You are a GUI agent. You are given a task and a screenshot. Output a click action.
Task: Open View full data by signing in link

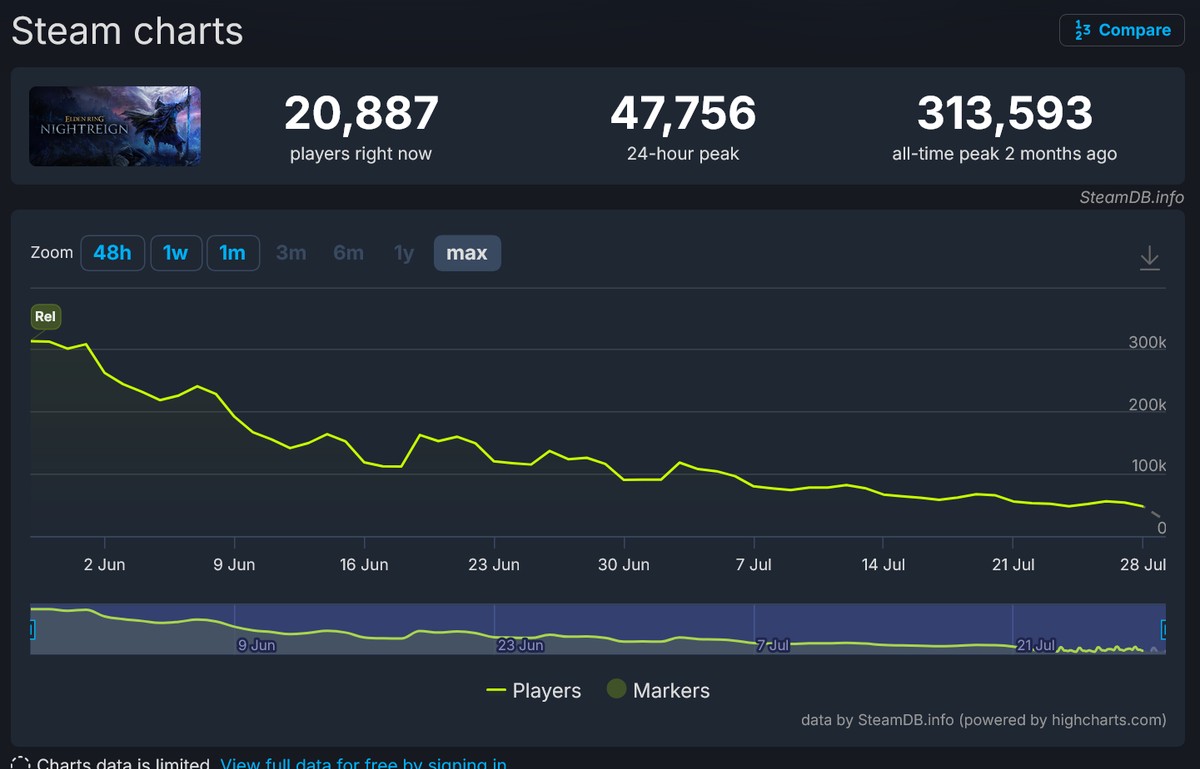click(x=363, y=765)
